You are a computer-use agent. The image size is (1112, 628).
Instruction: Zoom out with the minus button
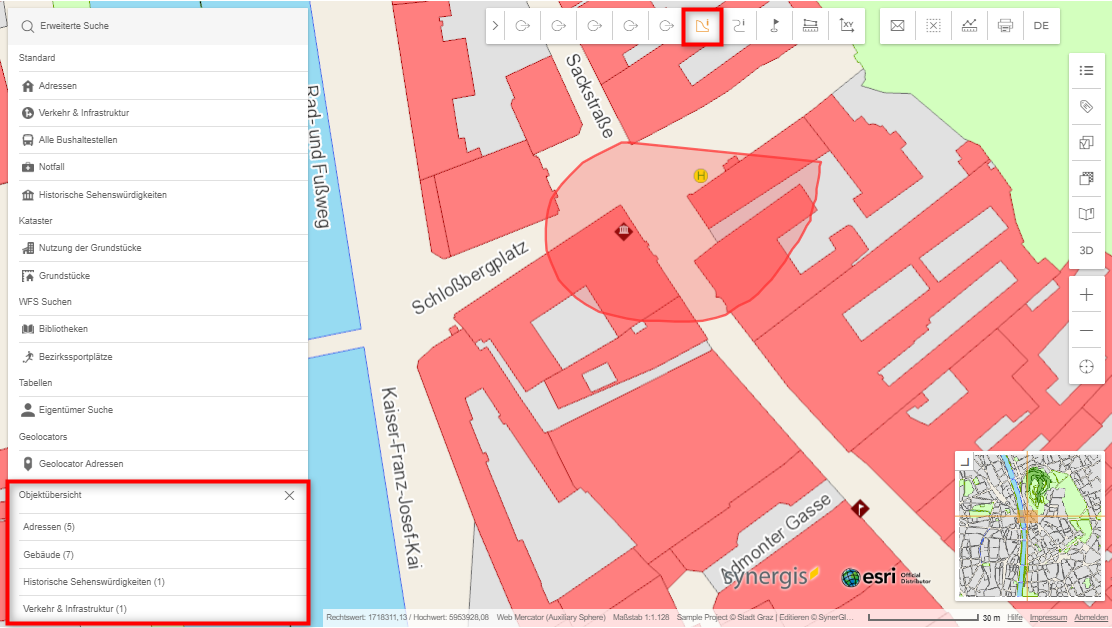[1086, 331]
